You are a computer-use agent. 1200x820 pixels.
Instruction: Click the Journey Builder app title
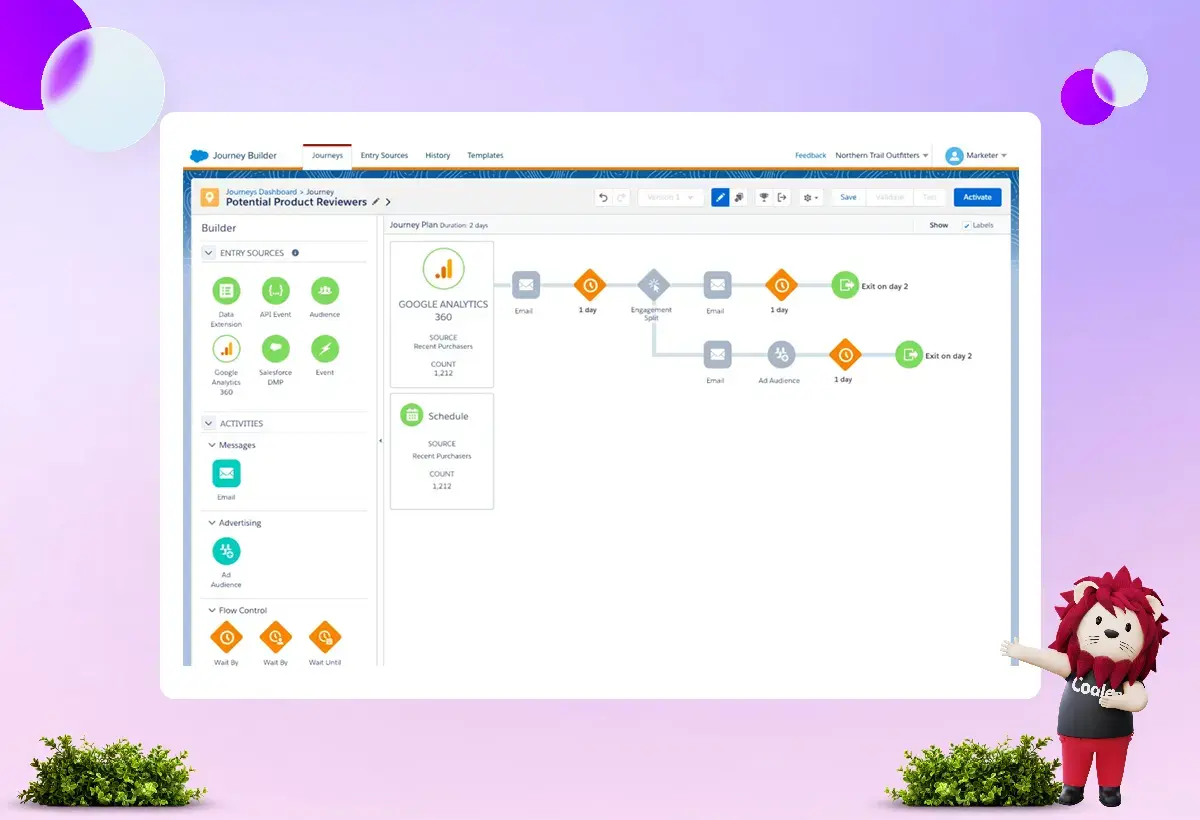[x=245, y=155]
